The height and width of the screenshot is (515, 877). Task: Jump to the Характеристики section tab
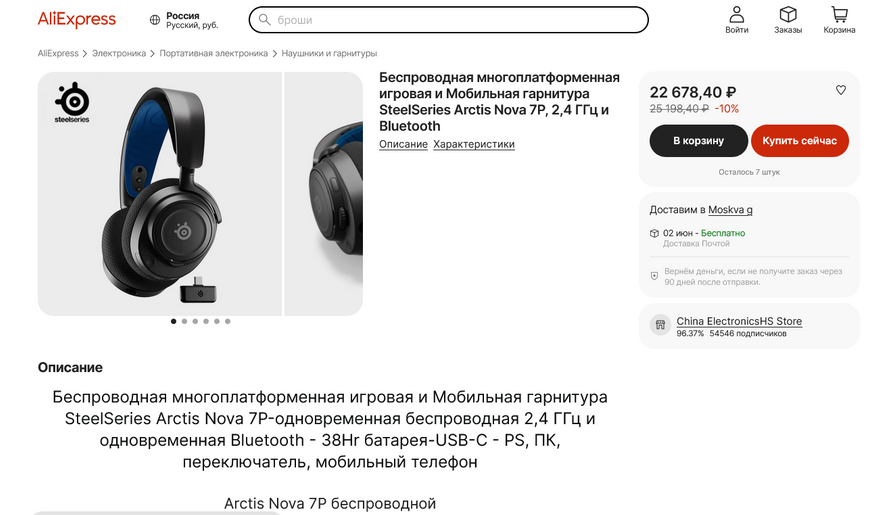474,144
